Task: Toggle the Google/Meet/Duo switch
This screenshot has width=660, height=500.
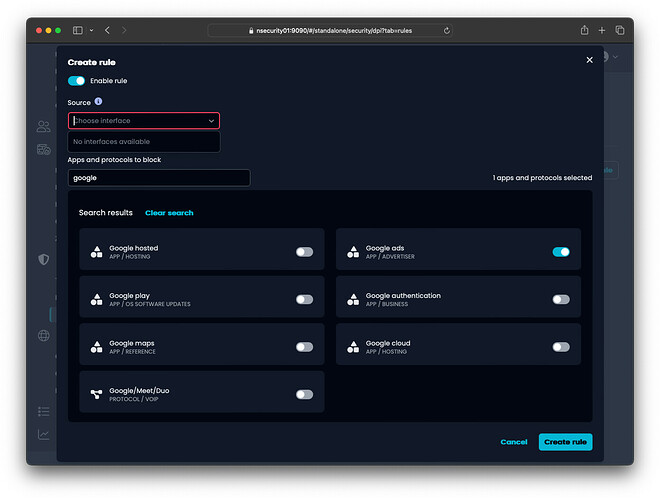Action: 304,394
